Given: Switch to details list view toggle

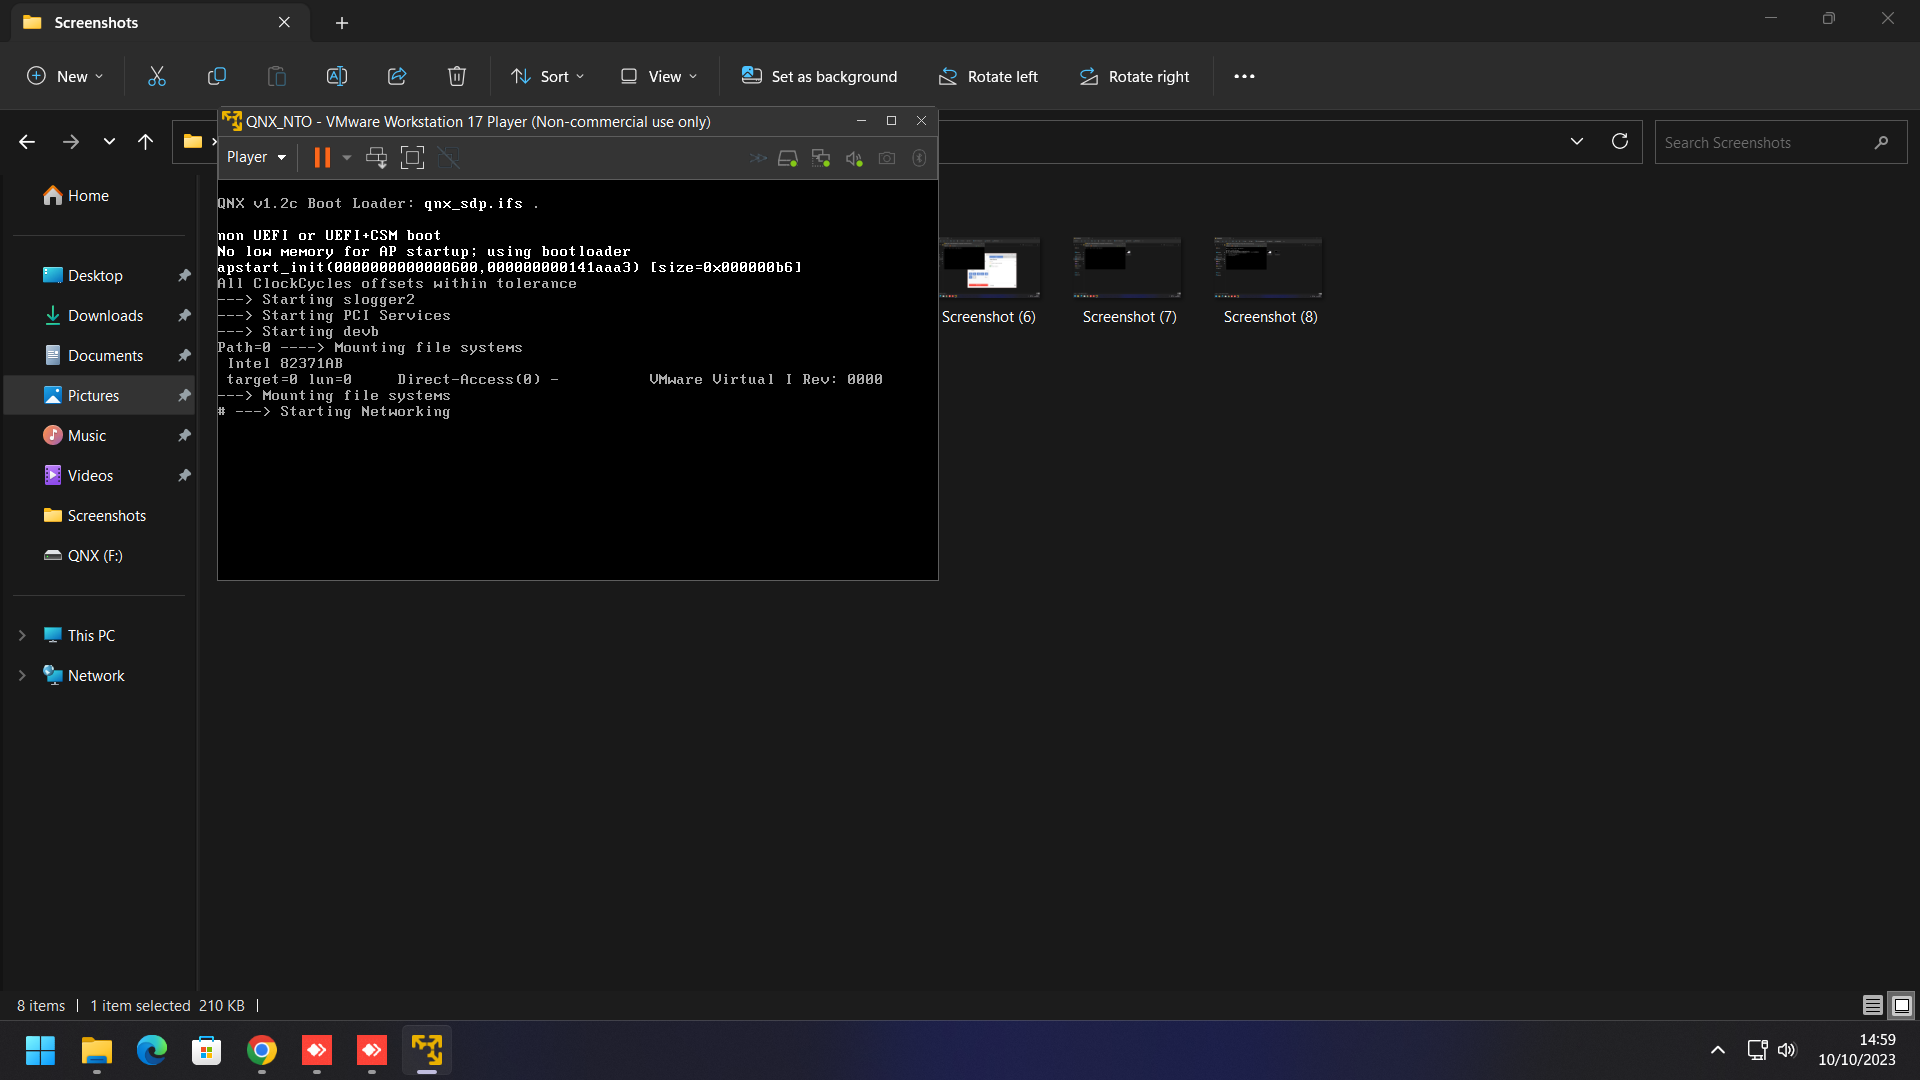Looking at the screenshot, I should click(1872, 1005).
